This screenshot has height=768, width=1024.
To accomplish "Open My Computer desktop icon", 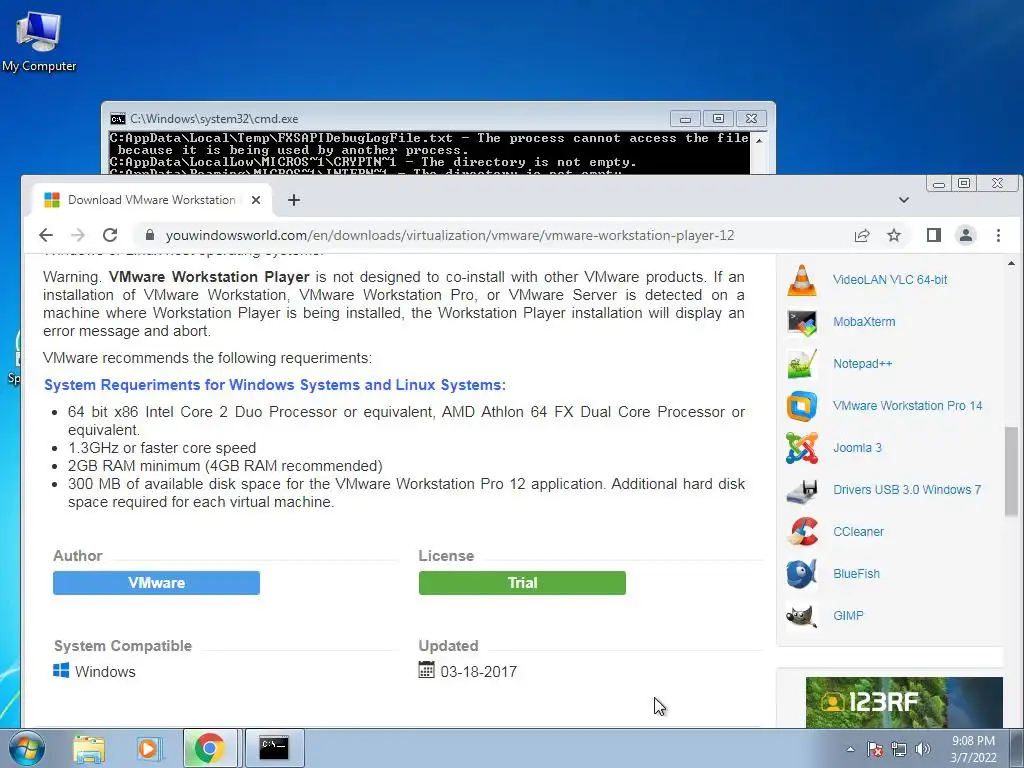I will (x=39, y=41).
